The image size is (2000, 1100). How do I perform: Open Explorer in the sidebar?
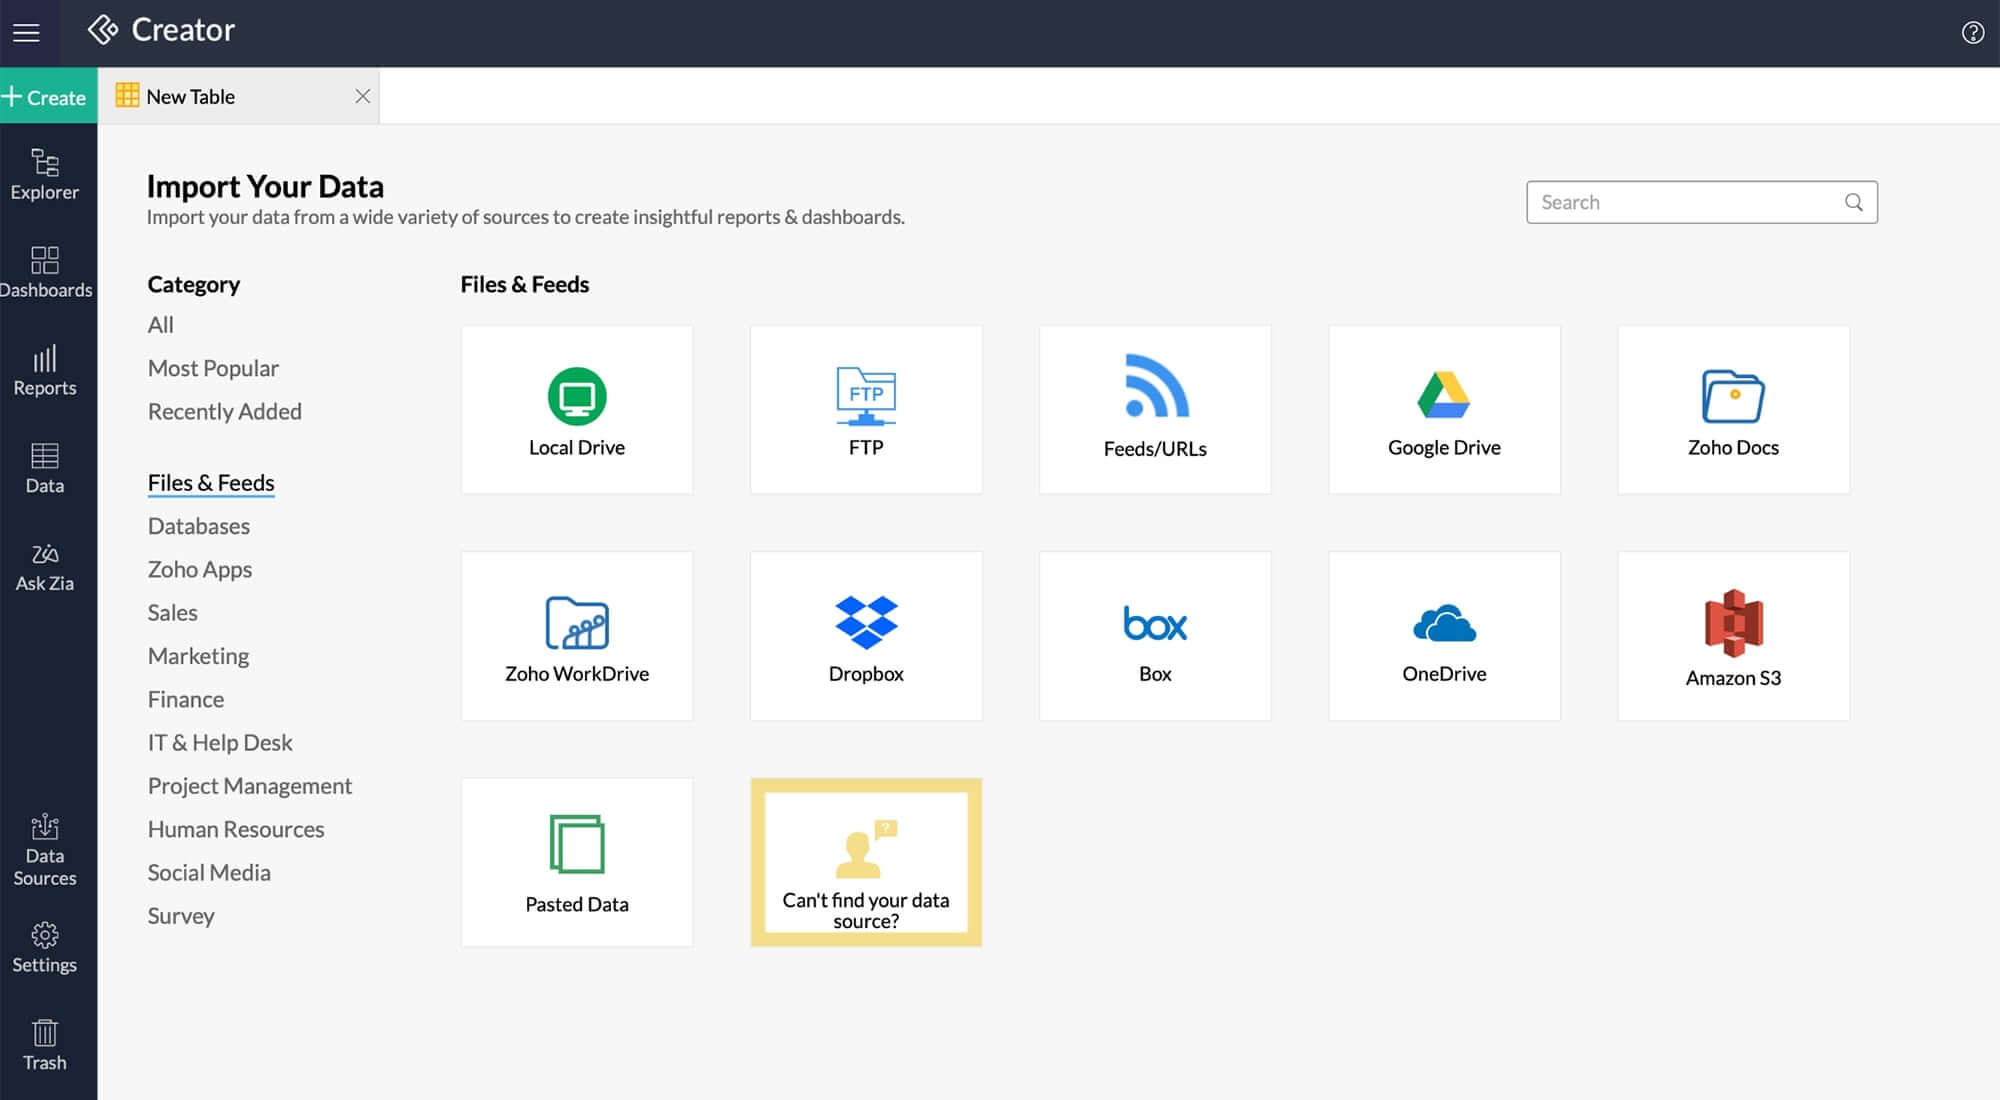(x=45, y=175)
